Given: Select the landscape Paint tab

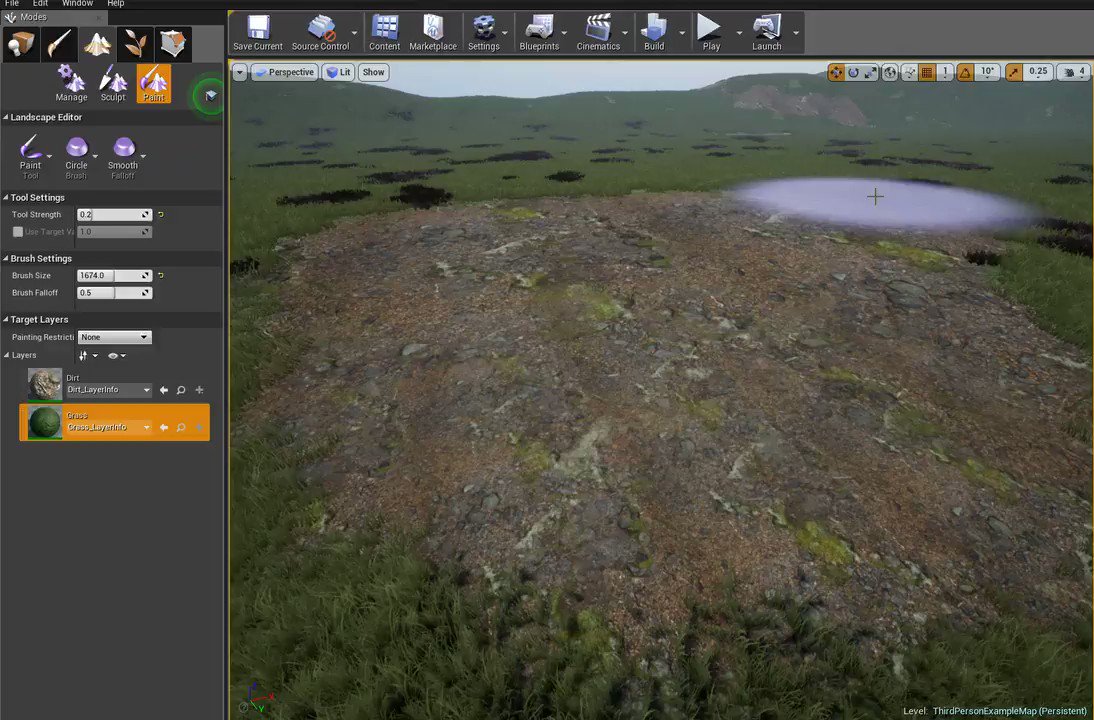Looking at the screenshot, I should [x=153, y=84].
